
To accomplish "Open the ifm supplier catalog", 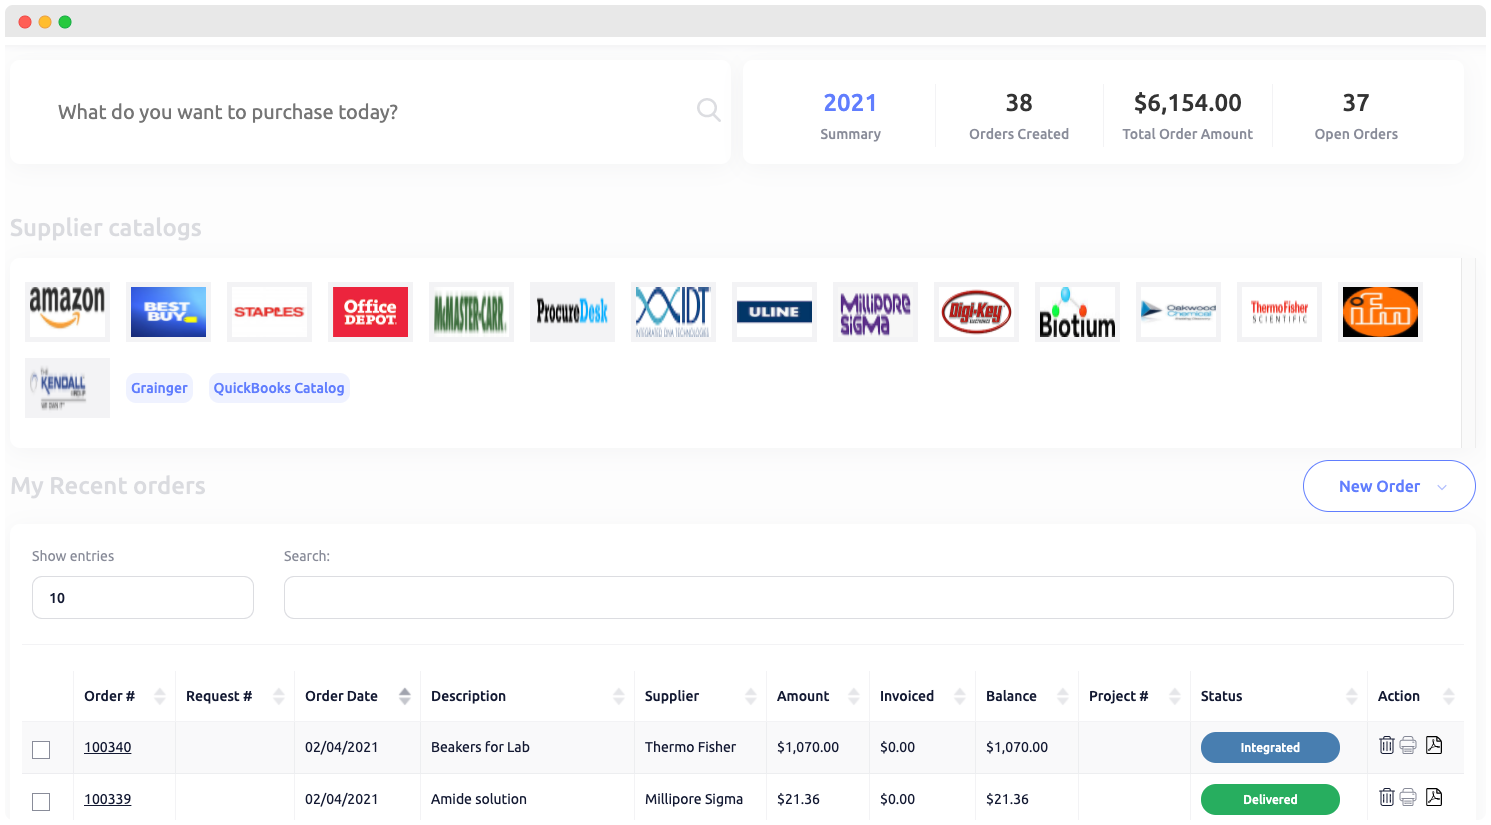I will (1380, 312).
